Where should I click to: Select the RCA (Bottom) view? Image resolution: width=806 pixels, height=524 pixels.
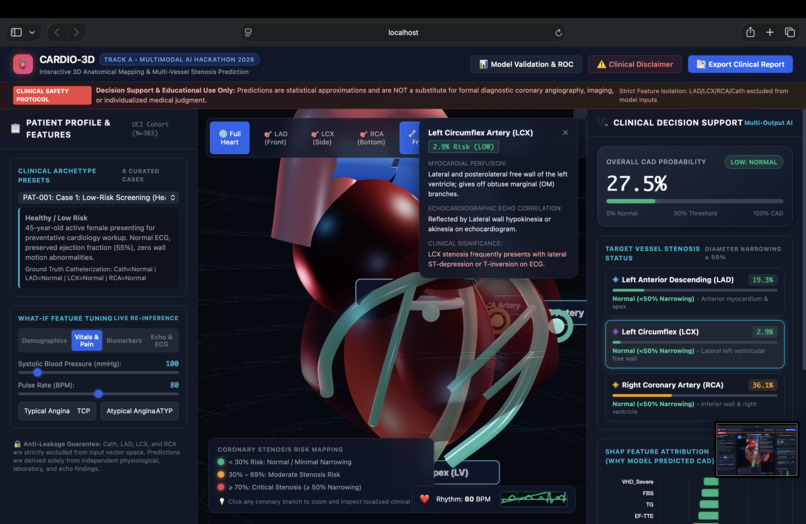pos(371,138)
